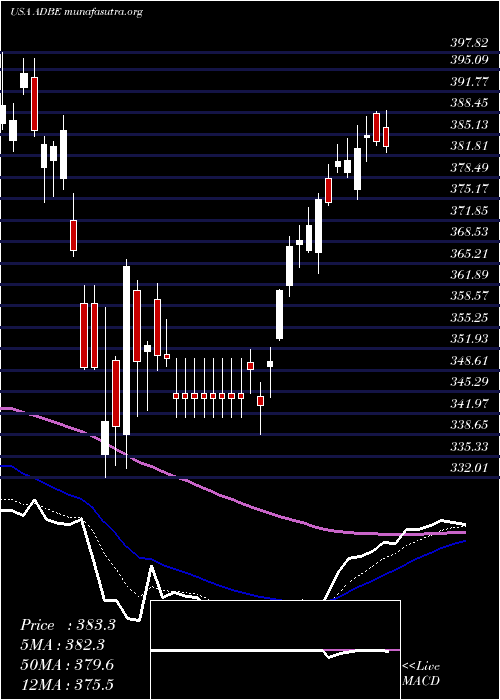Click the 358.57 price level label
The height and width of the screenshot is (700, 500).
point(468,296)
